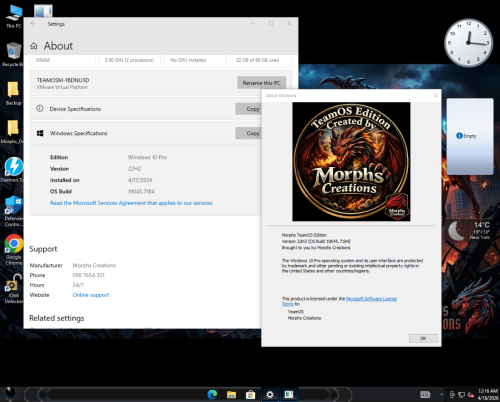Open the Online support link

(x=91, y=295)
